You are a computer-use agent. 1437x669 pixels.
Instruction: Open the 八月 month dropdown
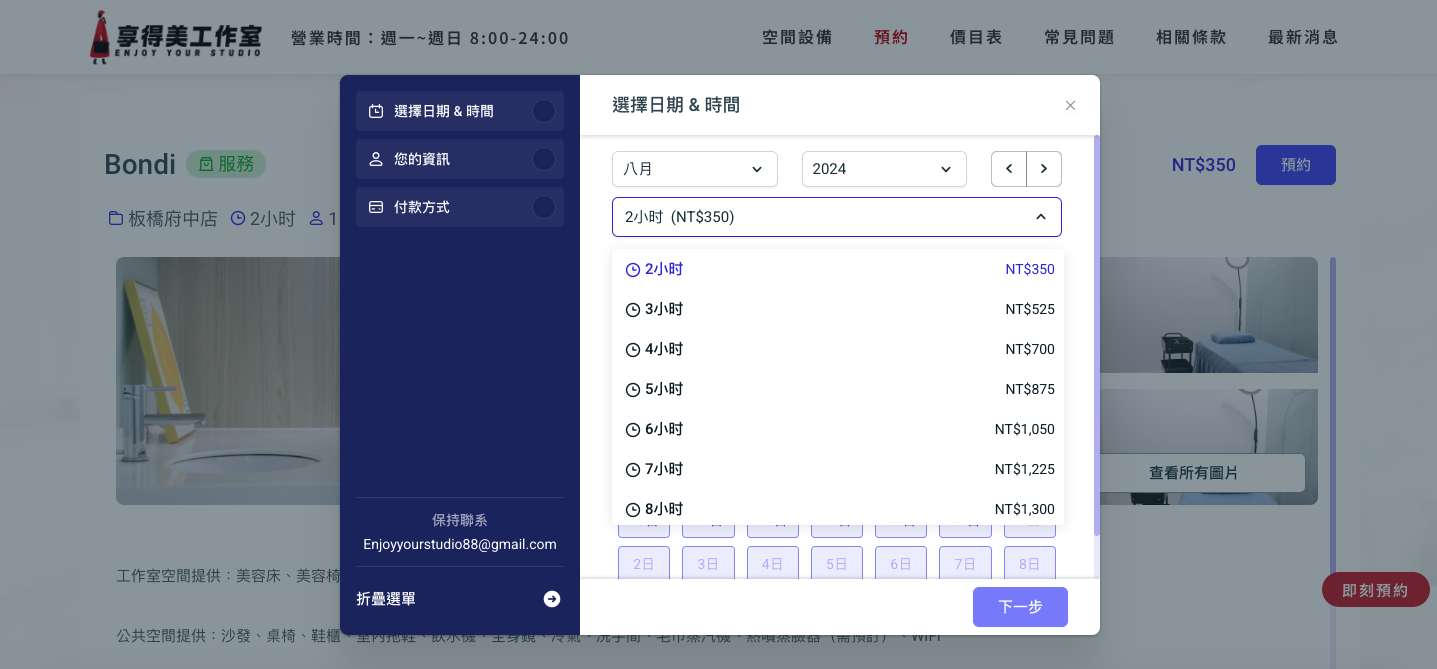[694, 169]
